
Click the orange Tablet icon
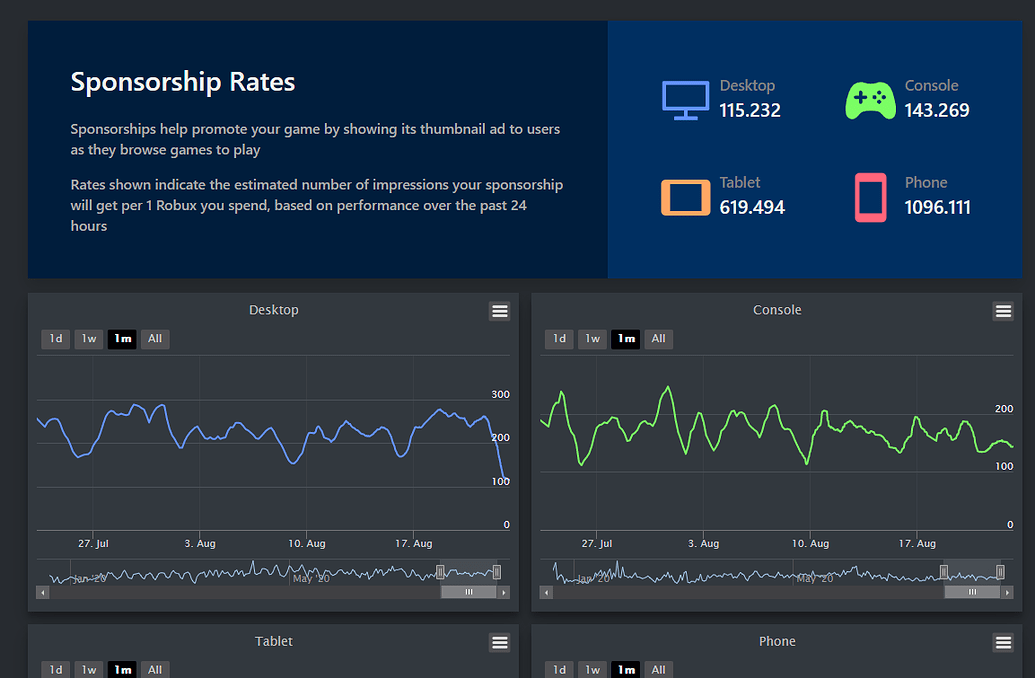click(x=684, y=197)
